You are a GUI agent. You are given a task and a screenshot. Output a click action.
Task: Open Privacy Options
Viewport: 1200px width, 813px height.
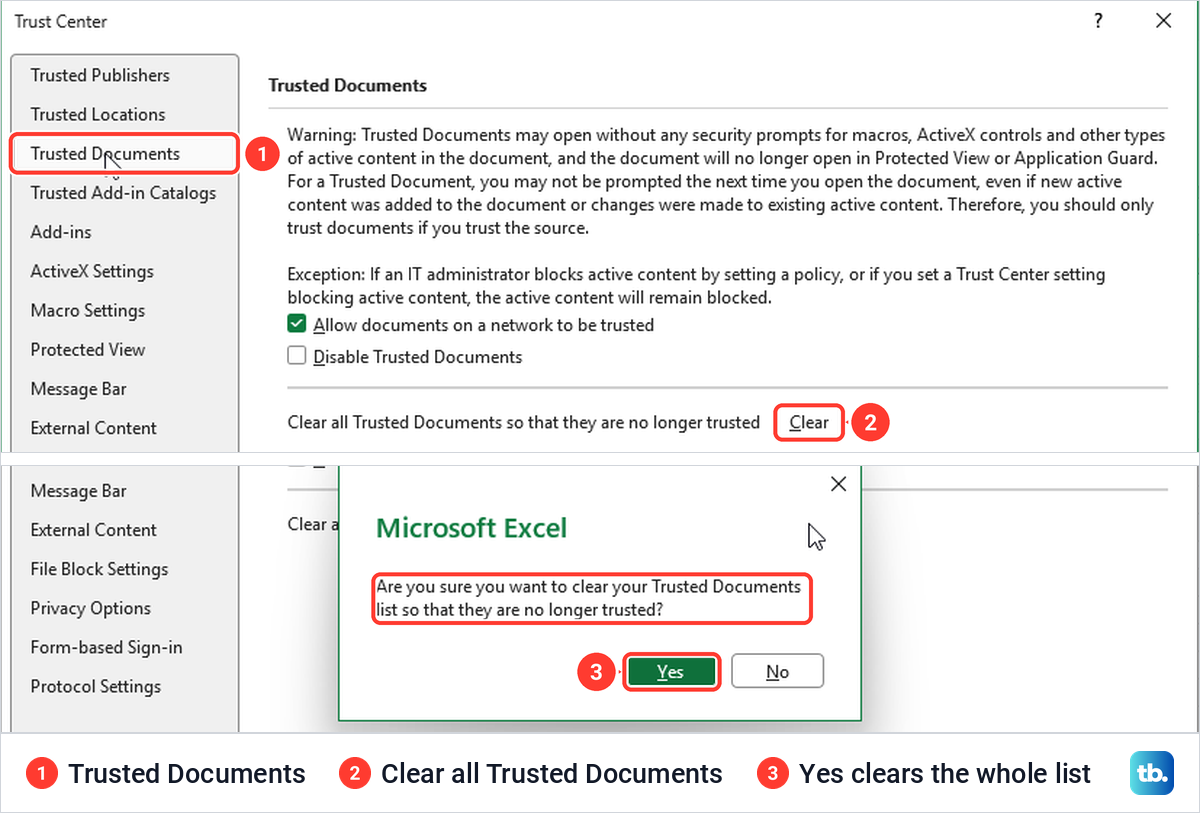point(91,608)
